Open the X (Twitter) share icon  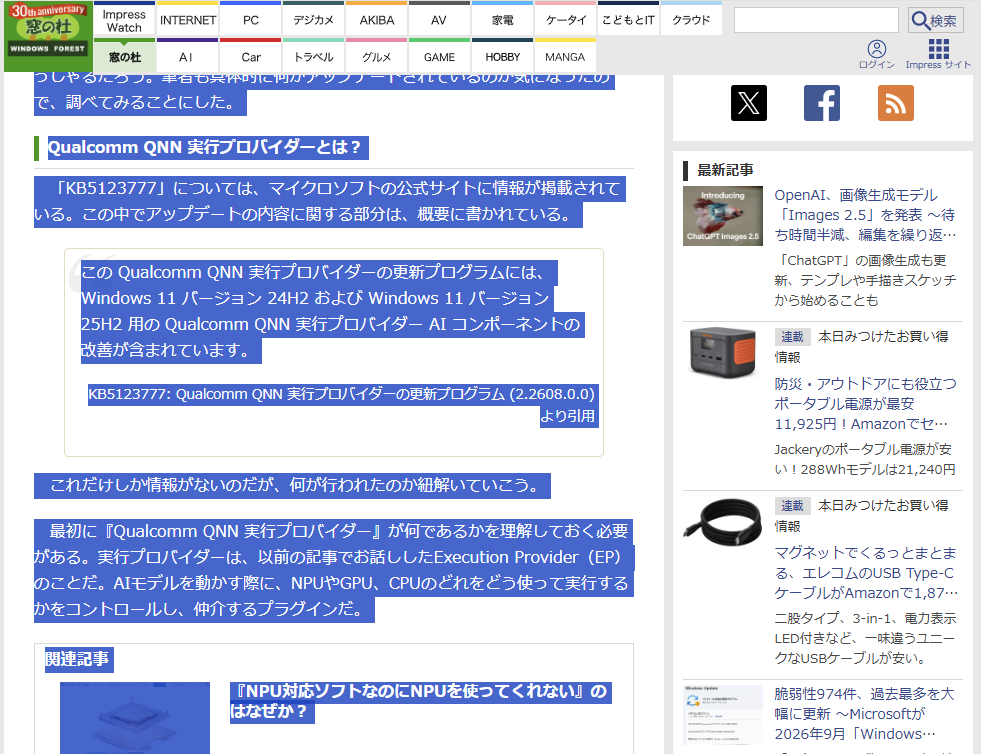749,103
